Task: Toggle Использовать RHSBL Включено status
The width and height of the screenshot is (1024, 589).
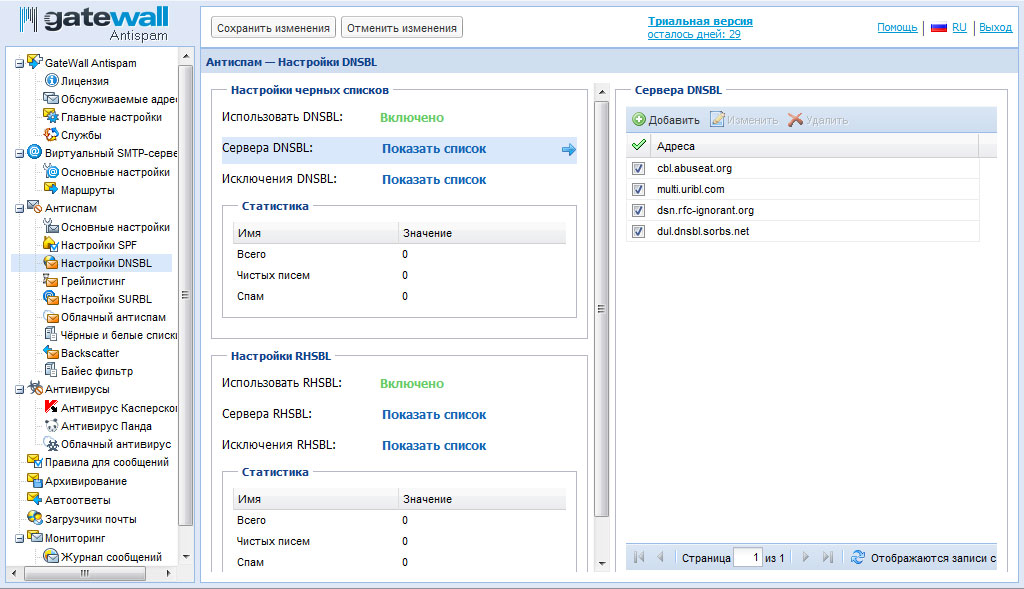Action: (412, 384)
